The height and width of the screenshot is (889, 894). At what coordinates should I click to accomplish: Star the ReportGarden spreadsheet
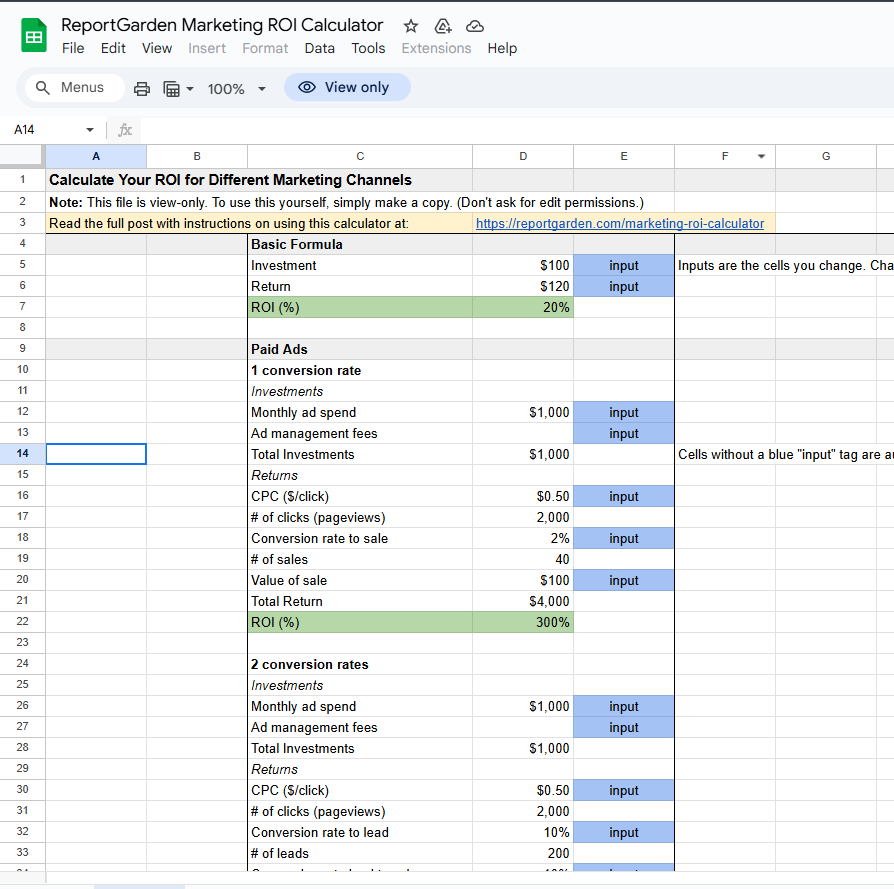coord(411,26)
